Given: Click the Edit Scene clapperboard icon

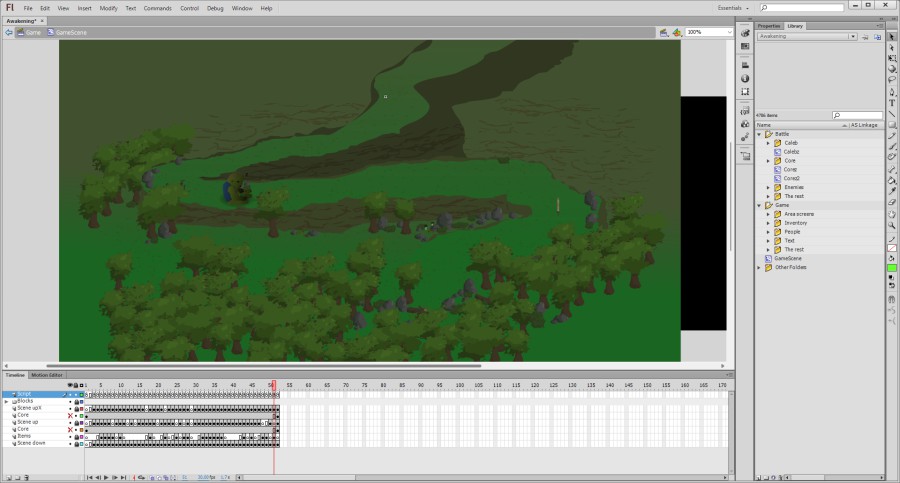Looking at the screenshot, I should coord(662,32).
